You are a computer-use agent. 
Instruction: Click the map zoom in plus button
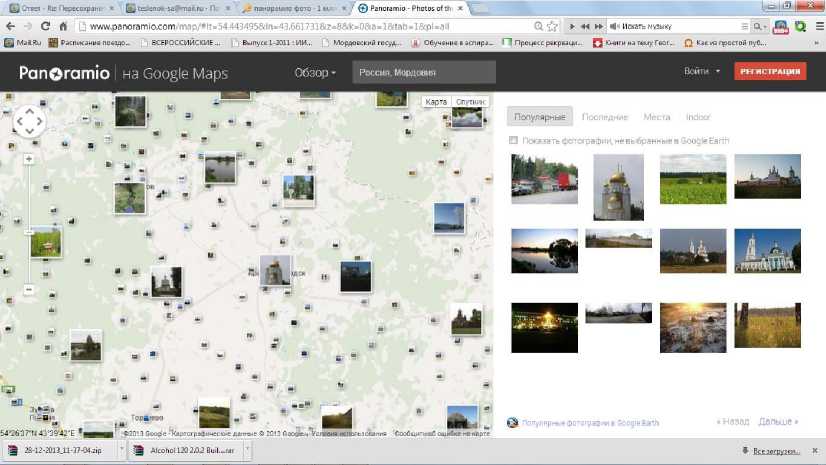(29, 159)
